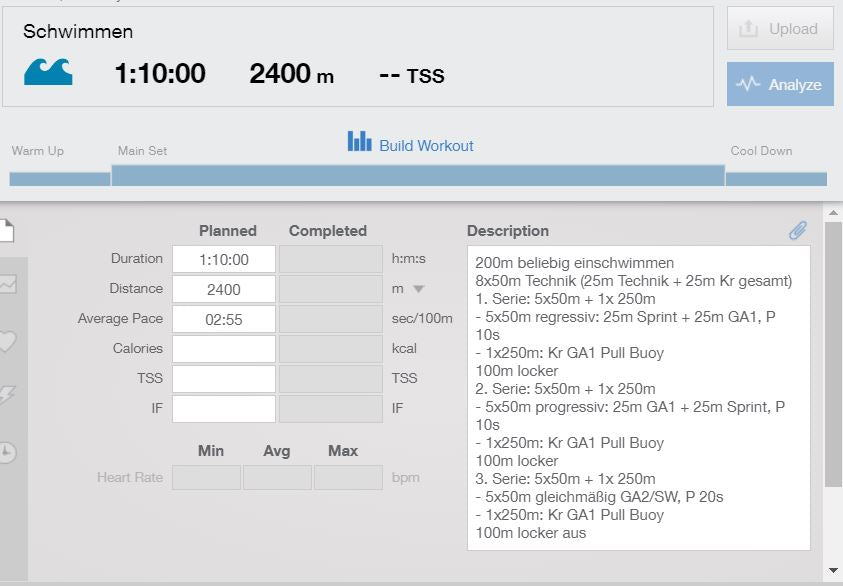
Task: Click the scrollbar down arrow
Action: coord(834,571)
